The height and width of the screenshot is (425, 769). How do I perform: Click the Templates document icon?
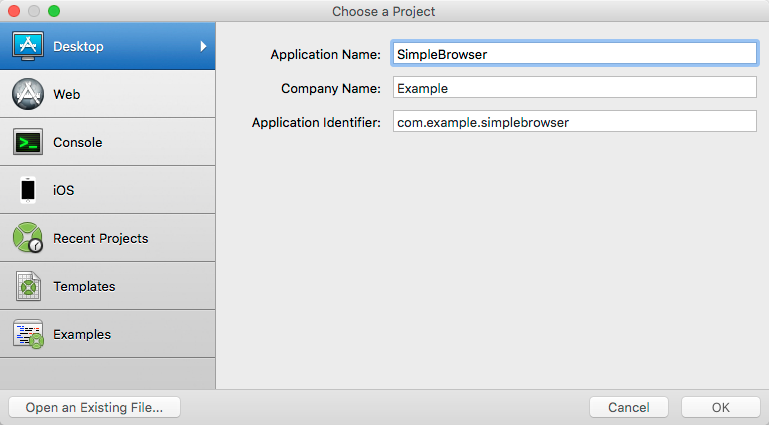click(28, 286)
